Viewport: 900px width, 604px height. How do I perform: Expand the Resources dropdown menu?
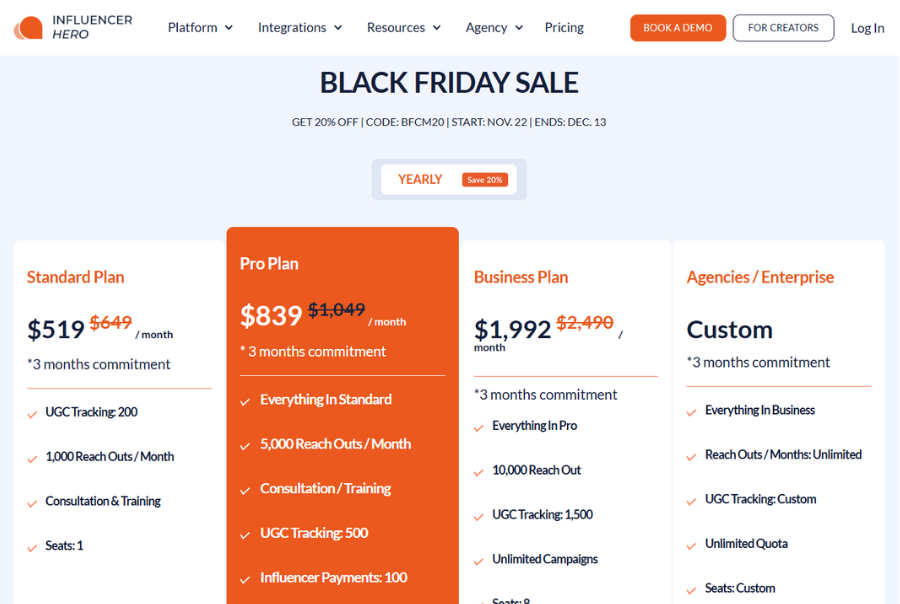coord(404,28)
